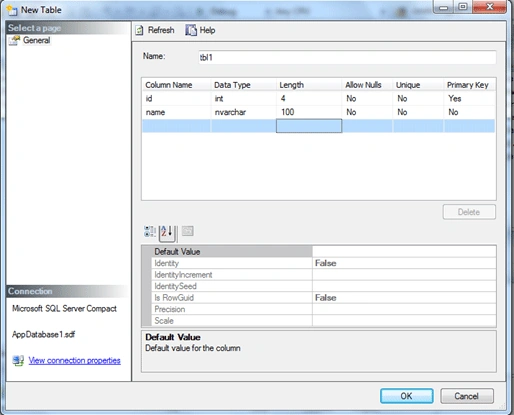Viewport: 514px width, 415px height.
Task: Select the 'name' column name cell
Action: tap(176, 112)
